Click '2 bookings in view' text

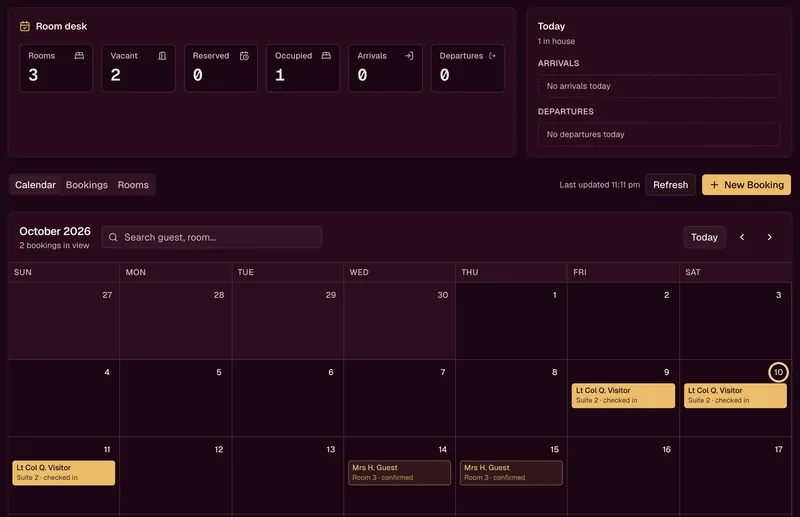pos(54,245)
